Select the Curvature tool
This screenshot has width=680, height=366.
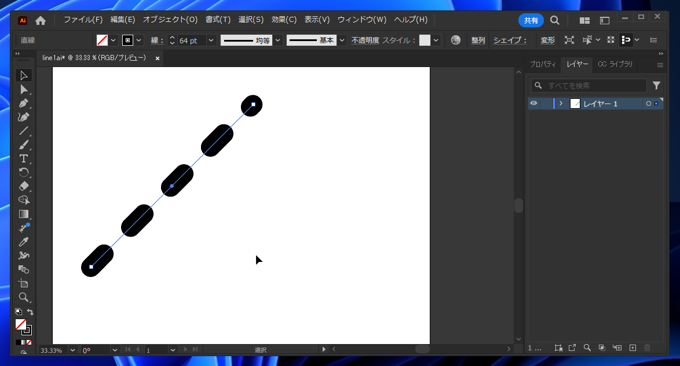(24, 117)
